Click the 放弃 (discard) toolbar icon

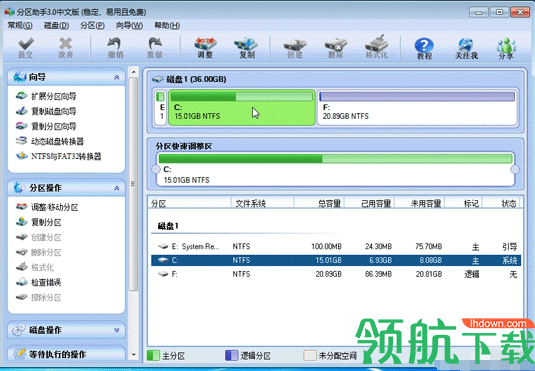66,48
